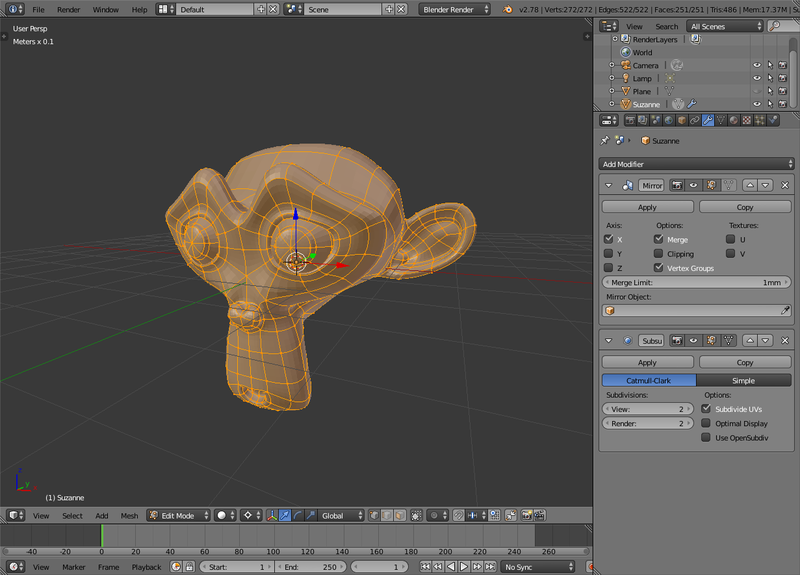This screenshot has width=800, height=575.
Task: Open the No Sync playback dropdown
Action: pos(537,567)
